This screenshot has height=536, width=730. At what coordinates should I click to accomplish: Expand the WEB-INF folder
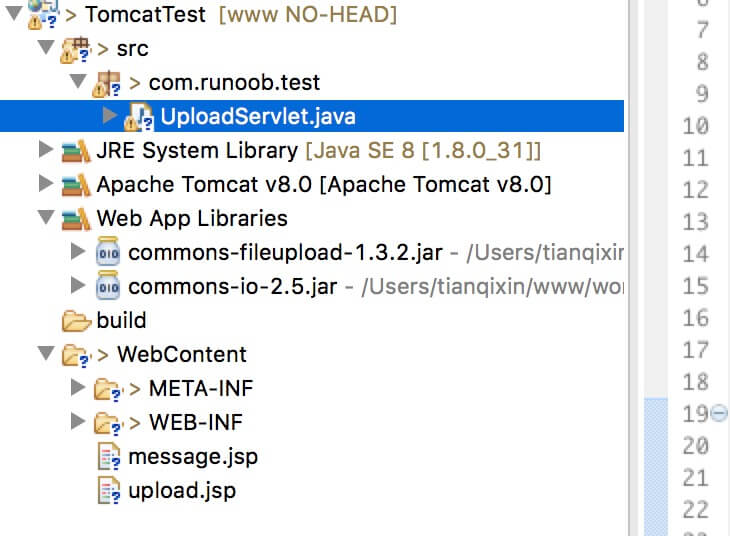(77, 422)
